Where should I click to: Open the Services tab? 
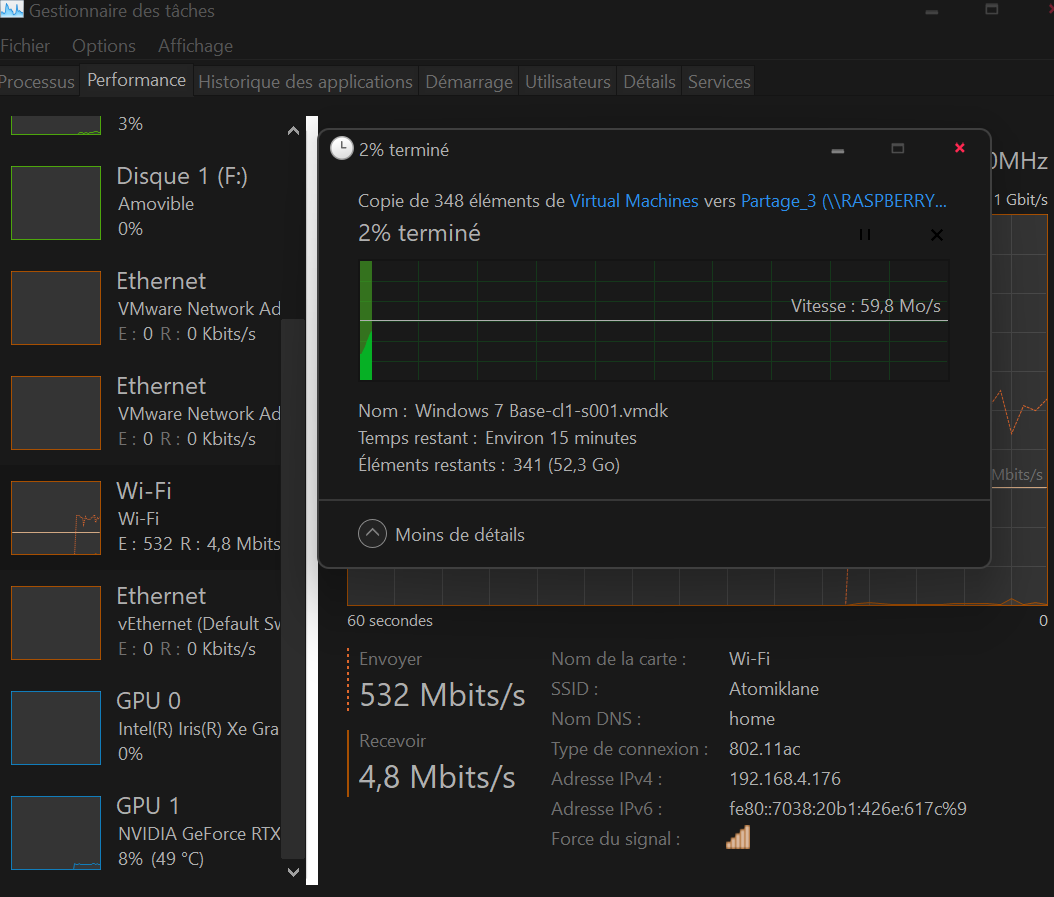point(719,81)
